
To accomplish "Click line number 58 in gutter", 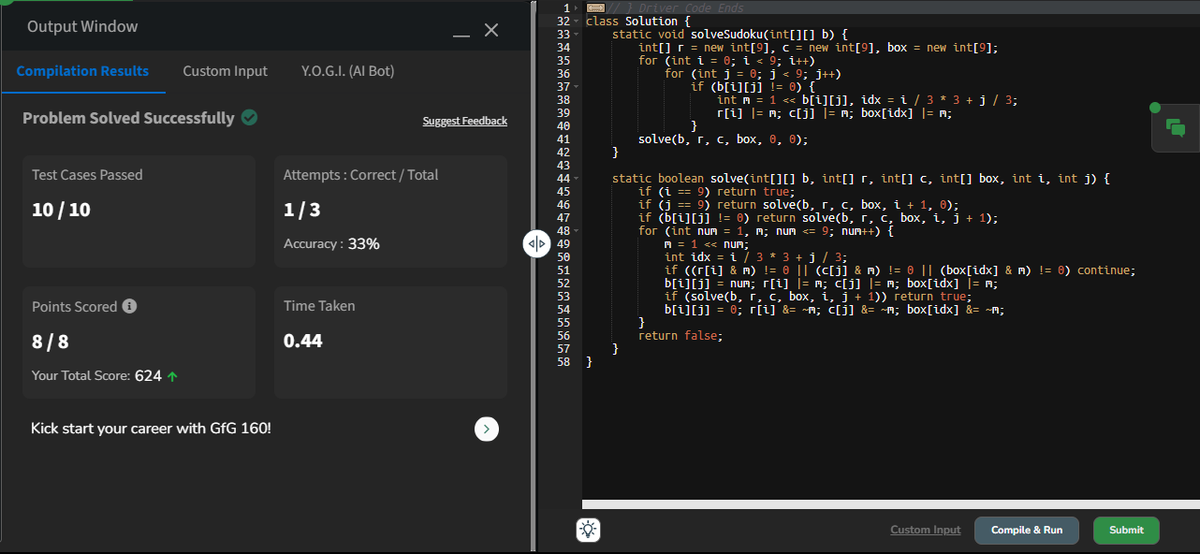I will point(562,362).
